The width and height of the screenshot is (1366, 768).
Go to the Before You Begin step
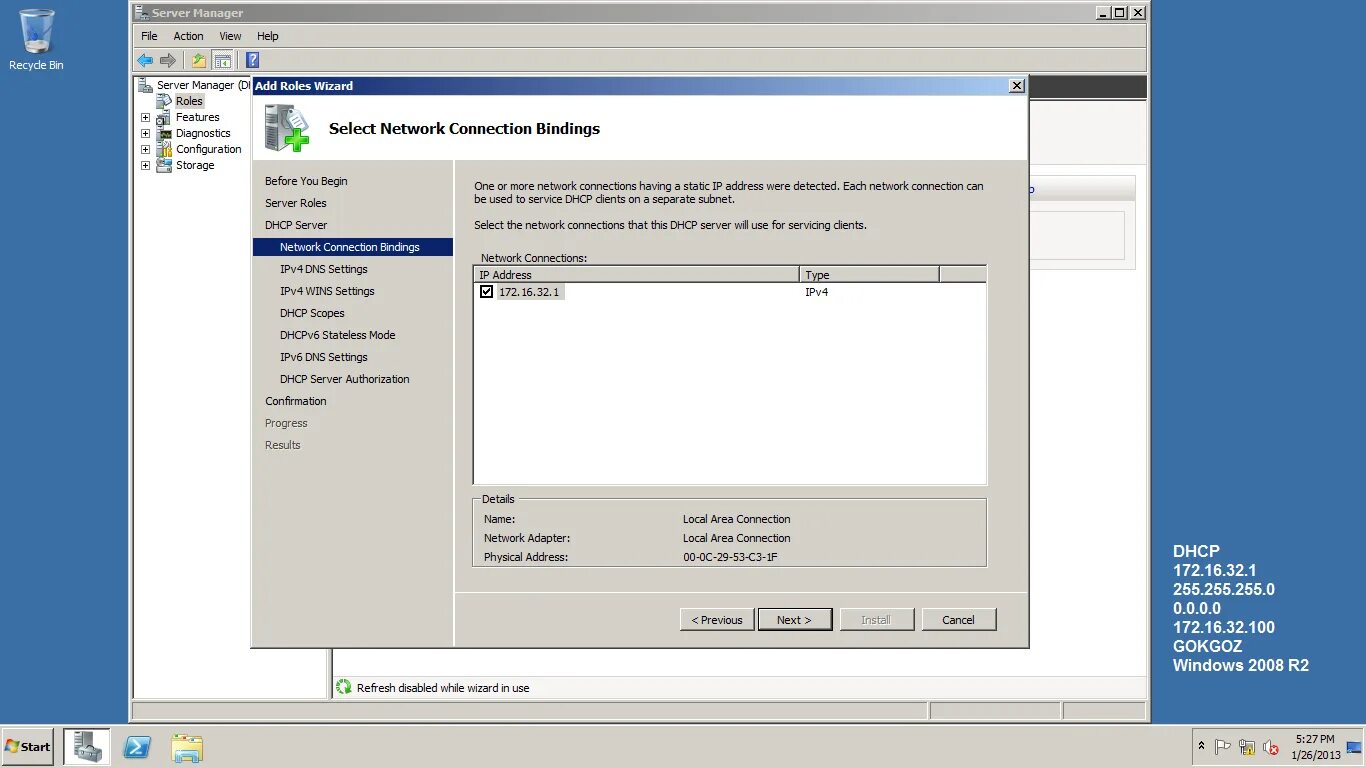point(306,181)
